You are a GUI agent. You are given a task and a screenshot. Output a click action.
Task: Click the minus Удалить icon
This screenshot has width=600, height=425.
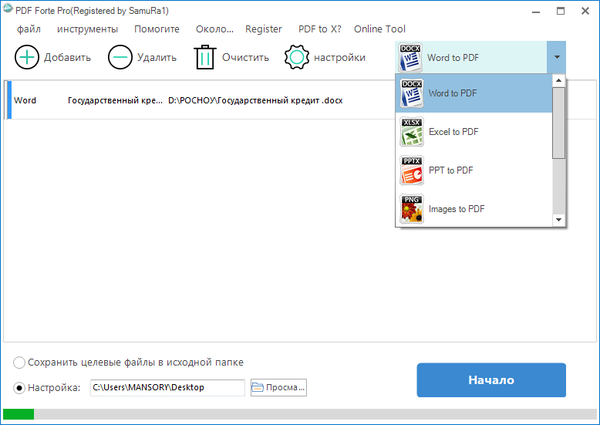(120, 57)
